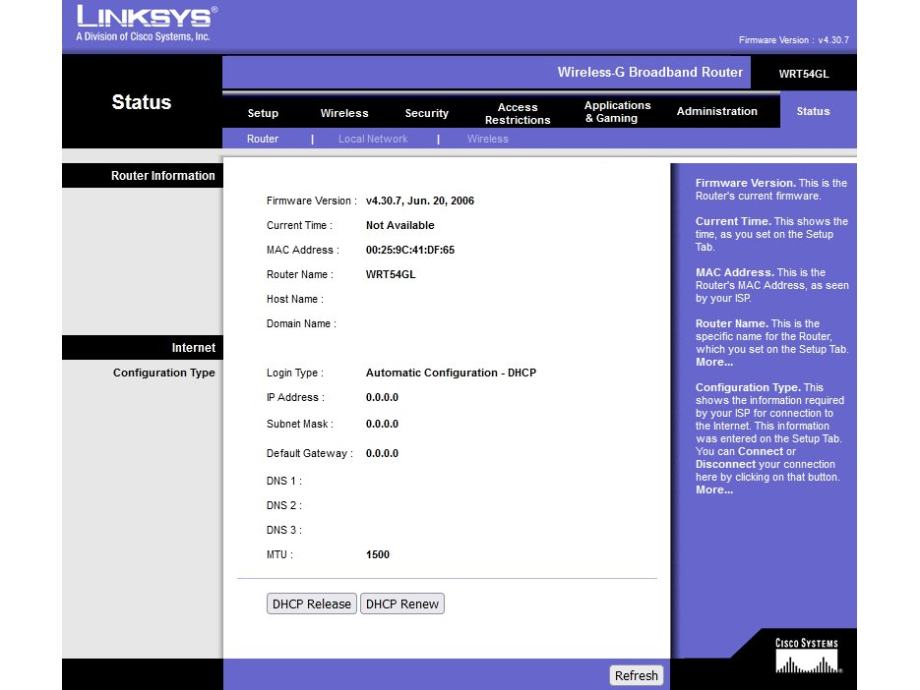Viewport: 920px width, 690px height.
Task: Click the Cisco Systems logo
Action: click(x=805, y=652)
